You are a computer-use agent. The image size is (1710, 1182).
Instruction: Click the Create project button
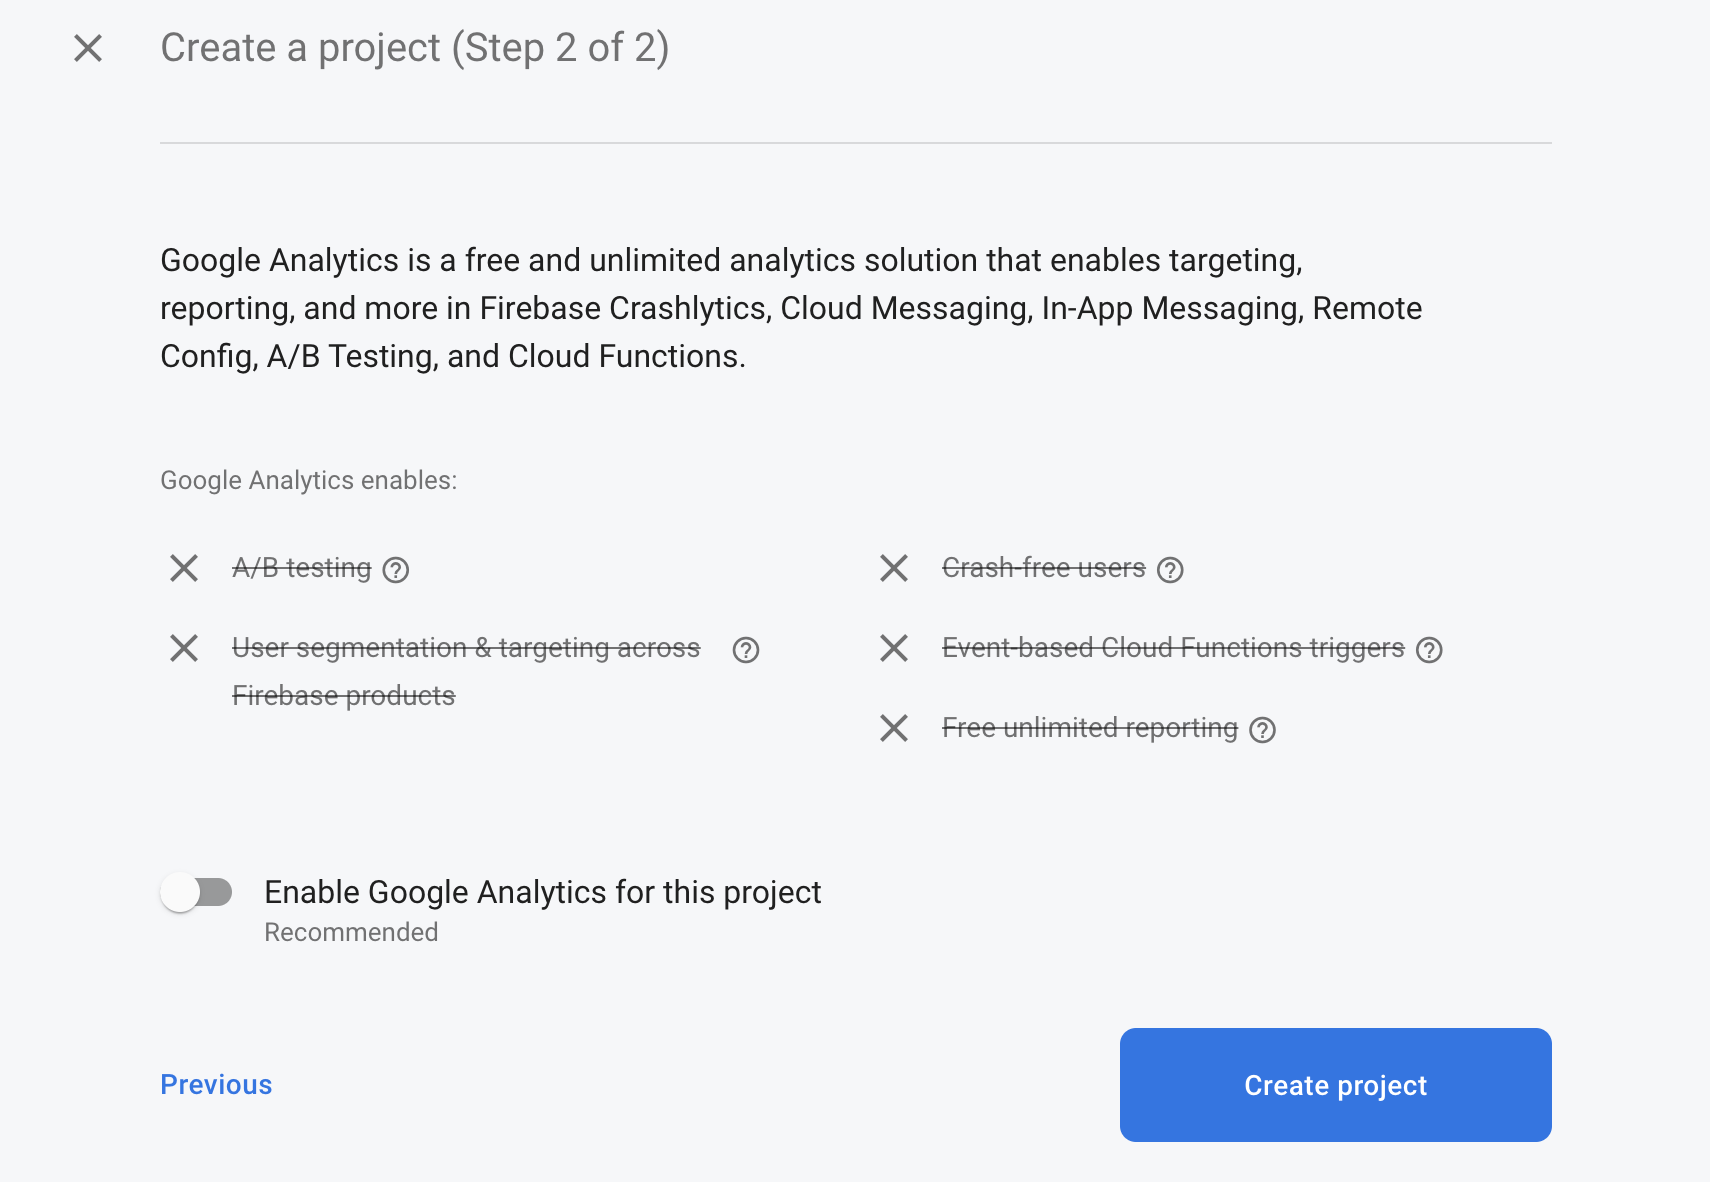click(1336, 1085)
